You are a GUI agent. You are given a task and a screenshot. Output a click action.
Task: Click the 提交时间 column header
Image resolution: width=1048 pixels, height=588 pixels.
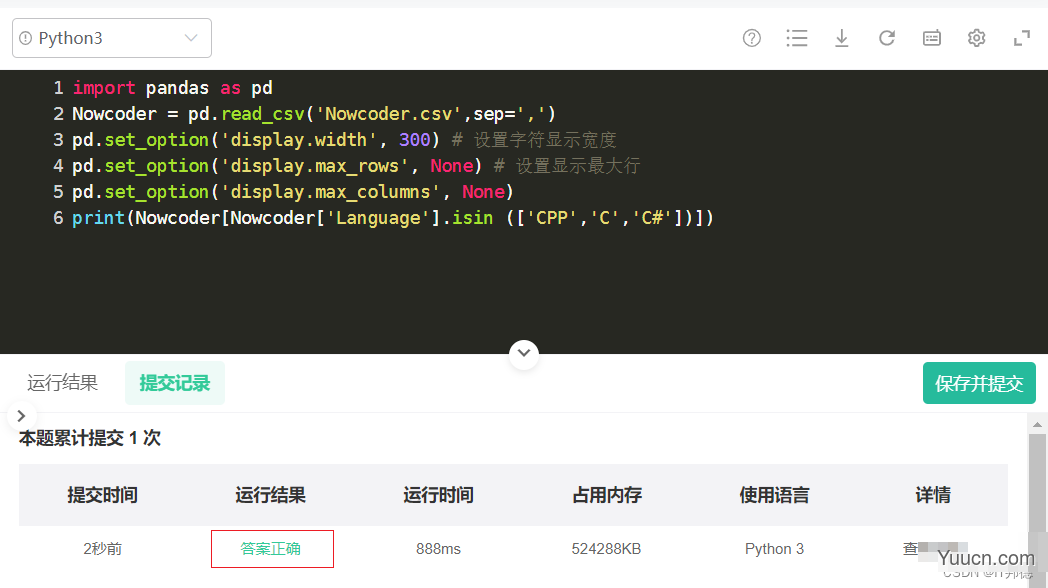[x=102, y=495]
